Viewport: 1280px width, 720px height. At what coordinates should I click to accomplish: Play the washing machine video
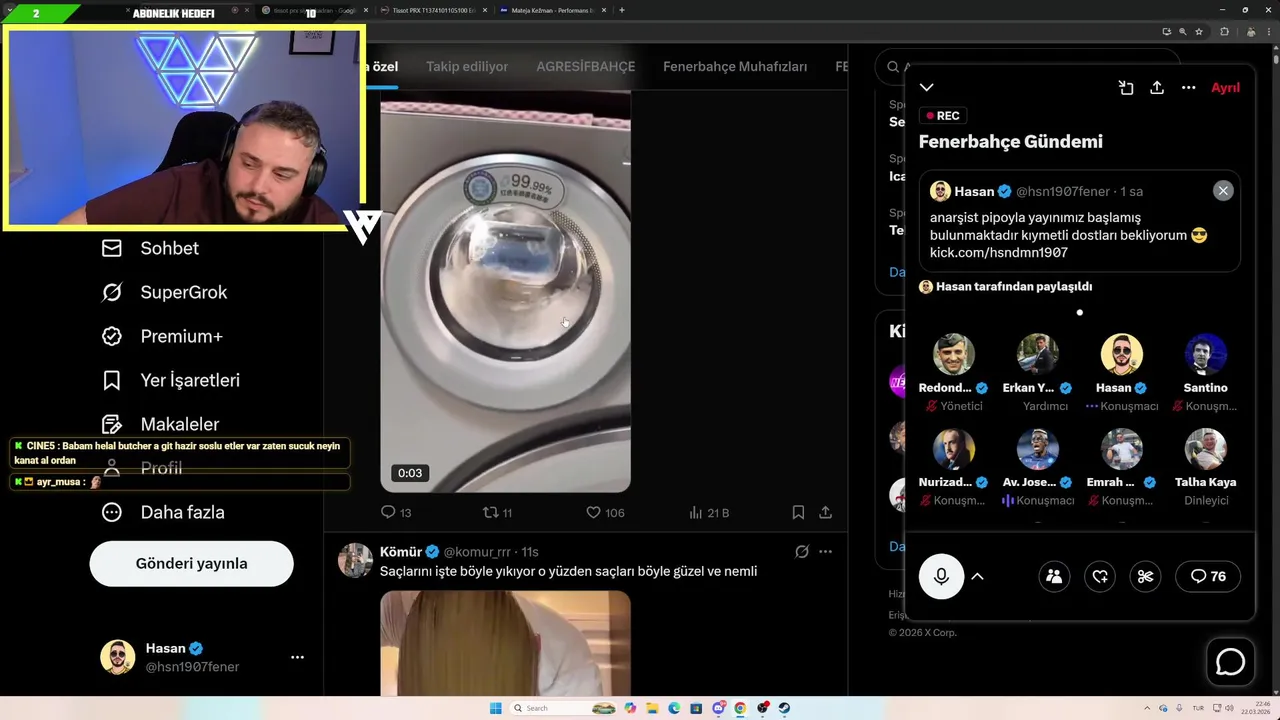[505, 292]
